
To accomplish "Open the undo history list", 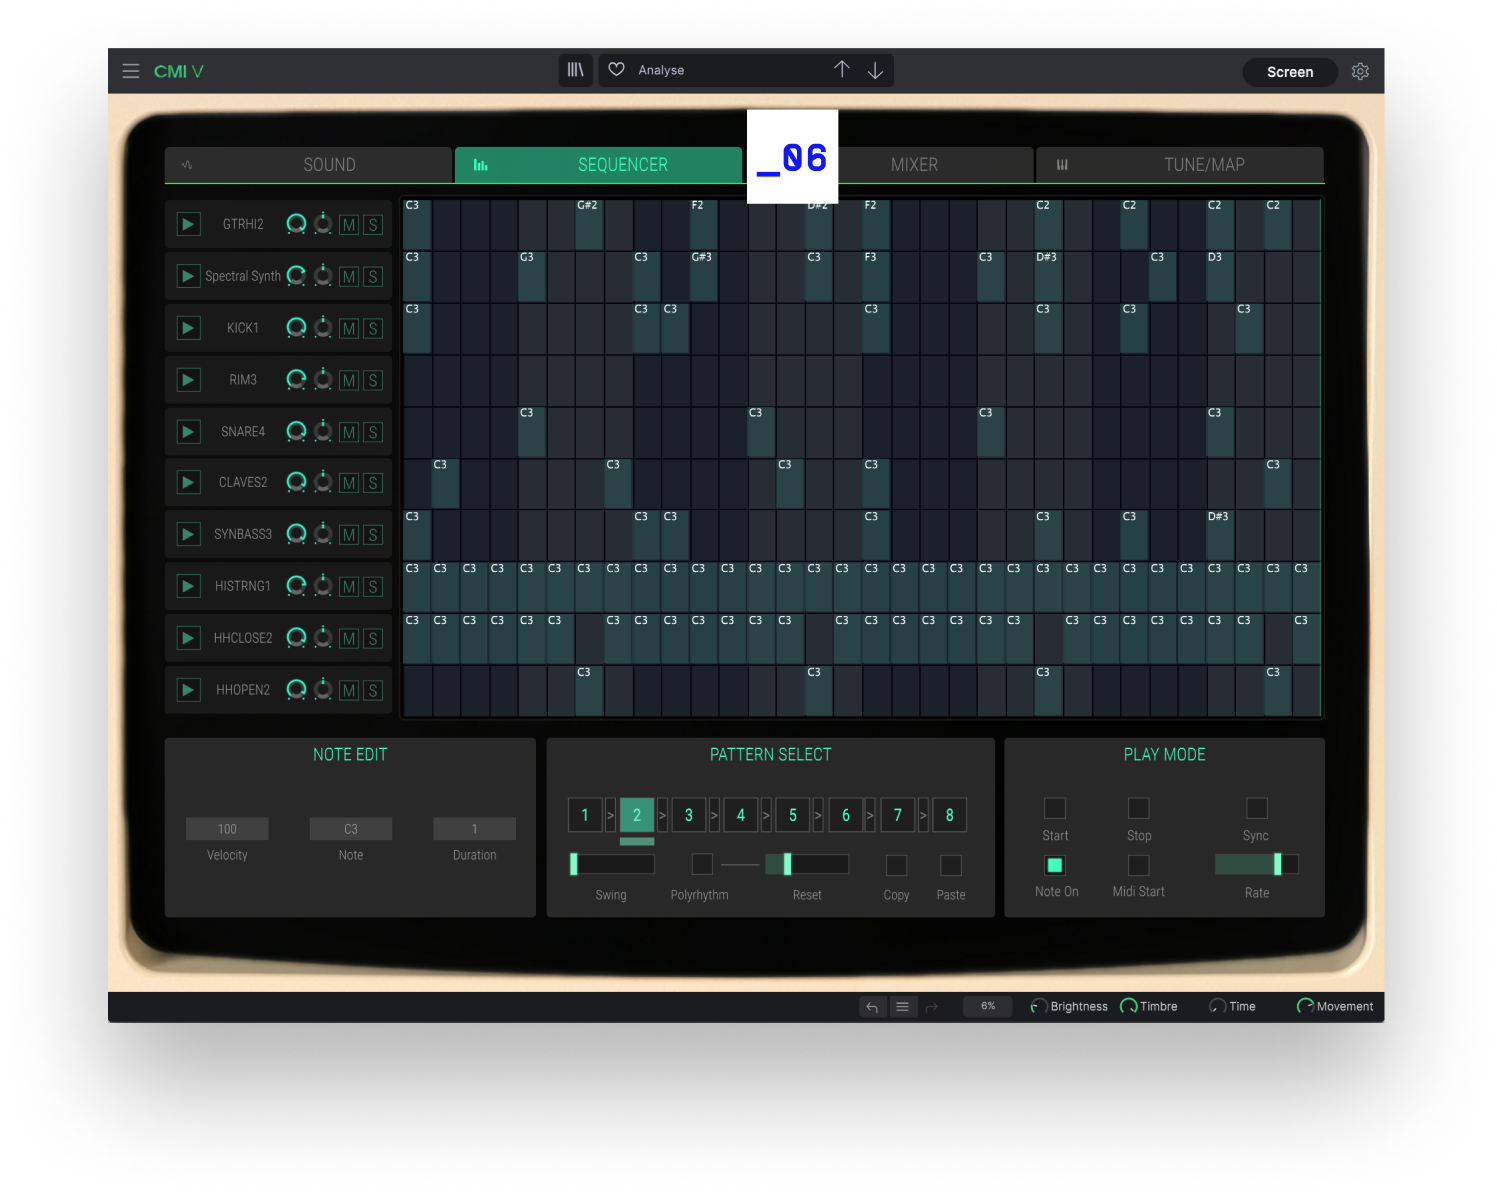I will pos(902,1007).
